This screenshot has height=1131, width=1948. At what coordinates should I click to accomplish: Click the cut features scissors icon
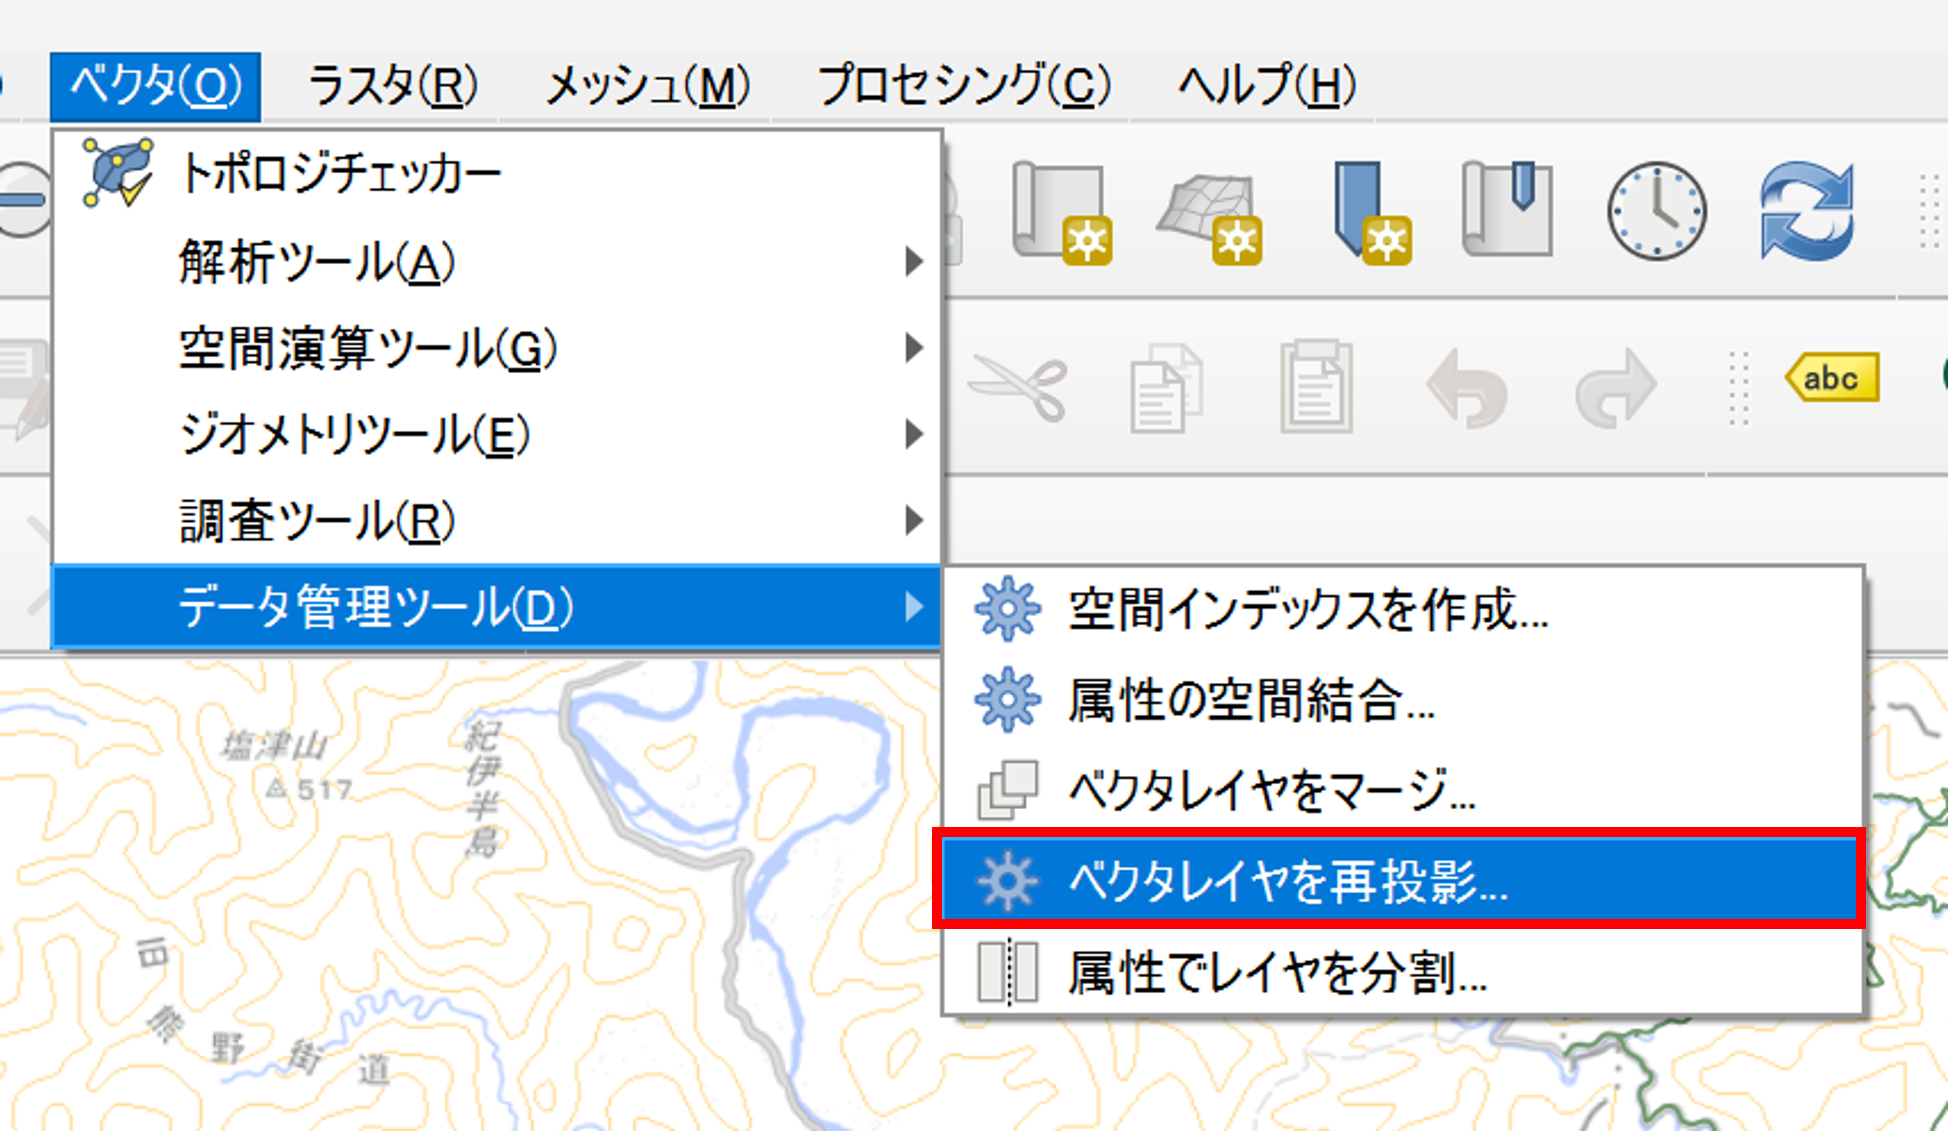click(x=1018, y=387)
